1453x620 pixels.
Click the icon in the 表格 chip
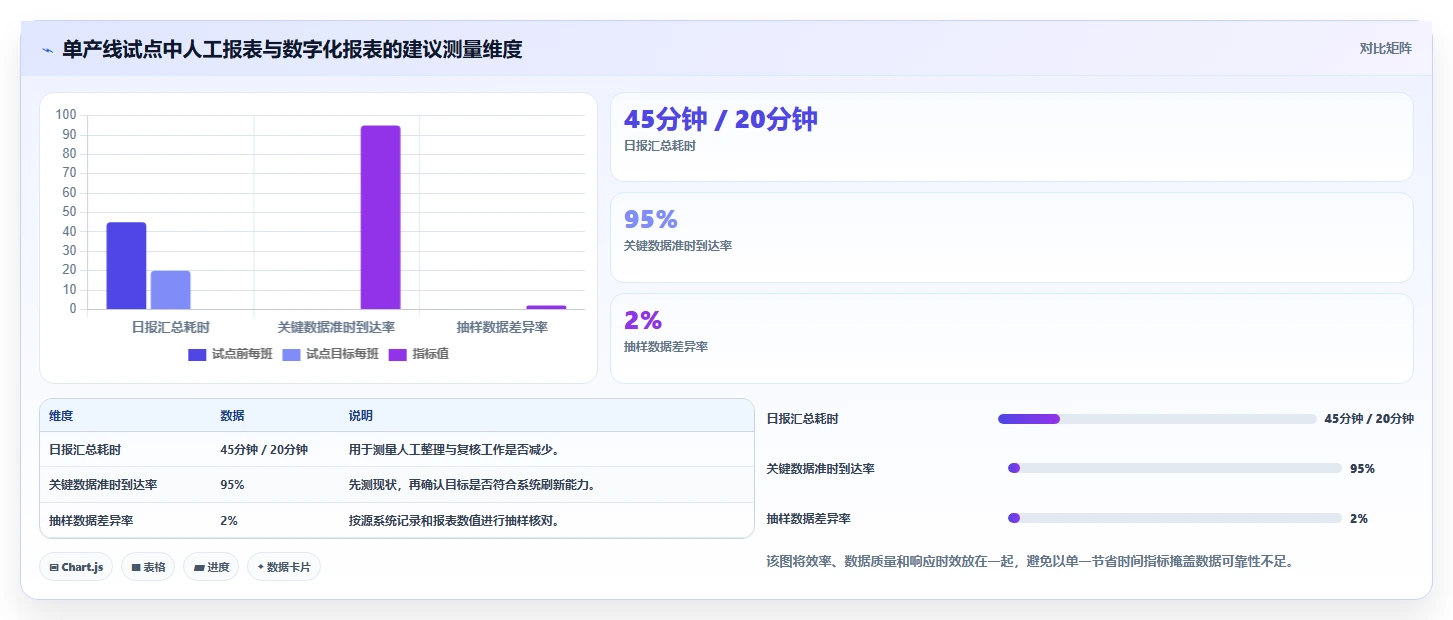pyautogui.click(x=136, y=567)
